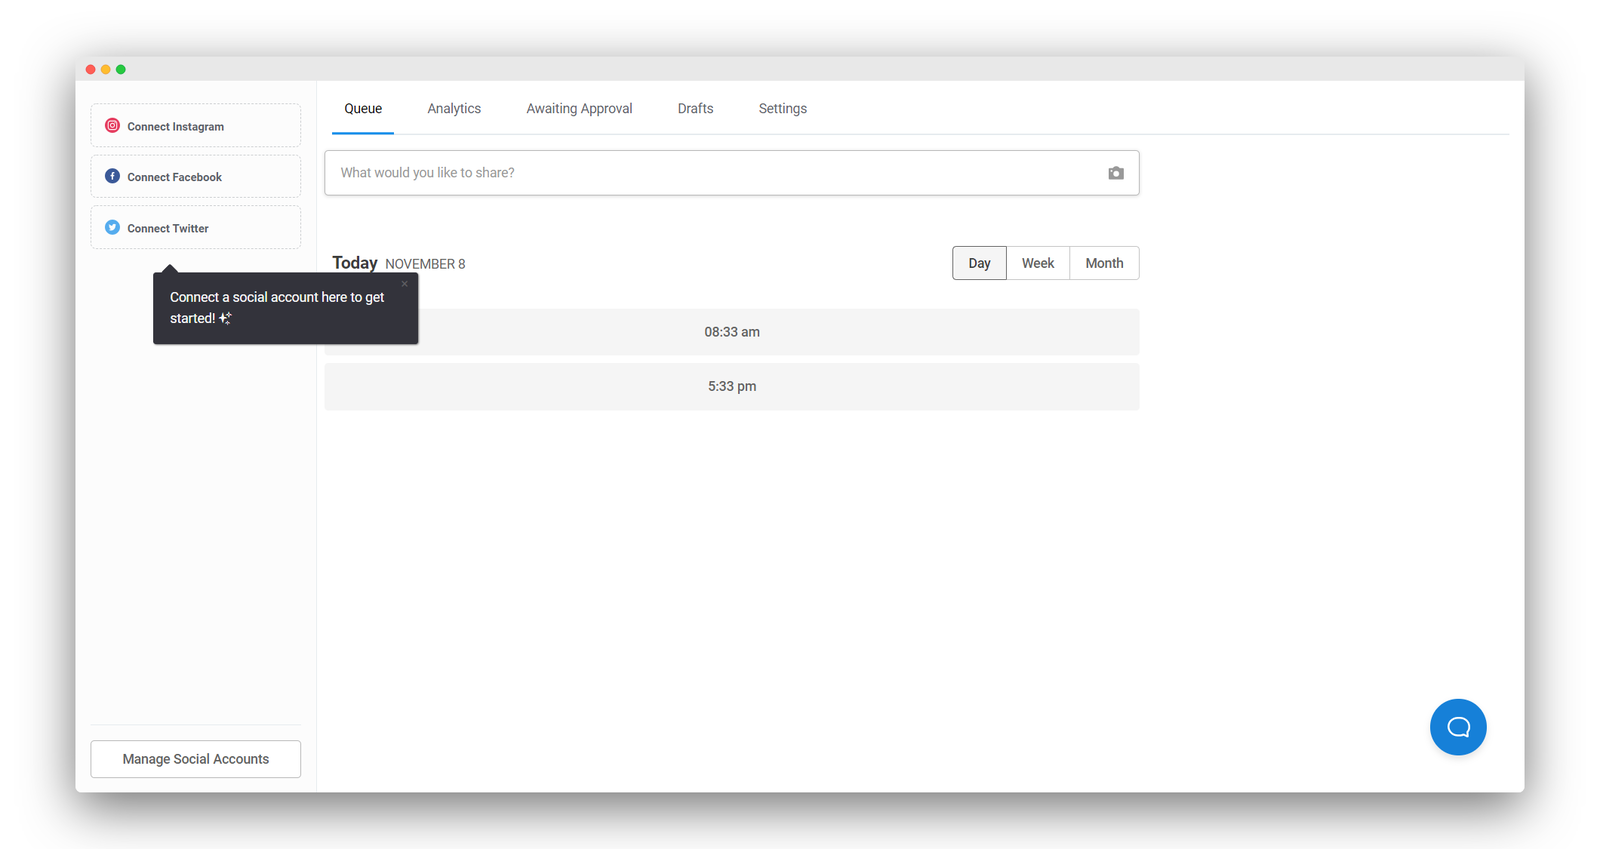The height and width of the screenshot is (849, 1600).
Task: Open the chat support bubble
Action: (1458, 727)
